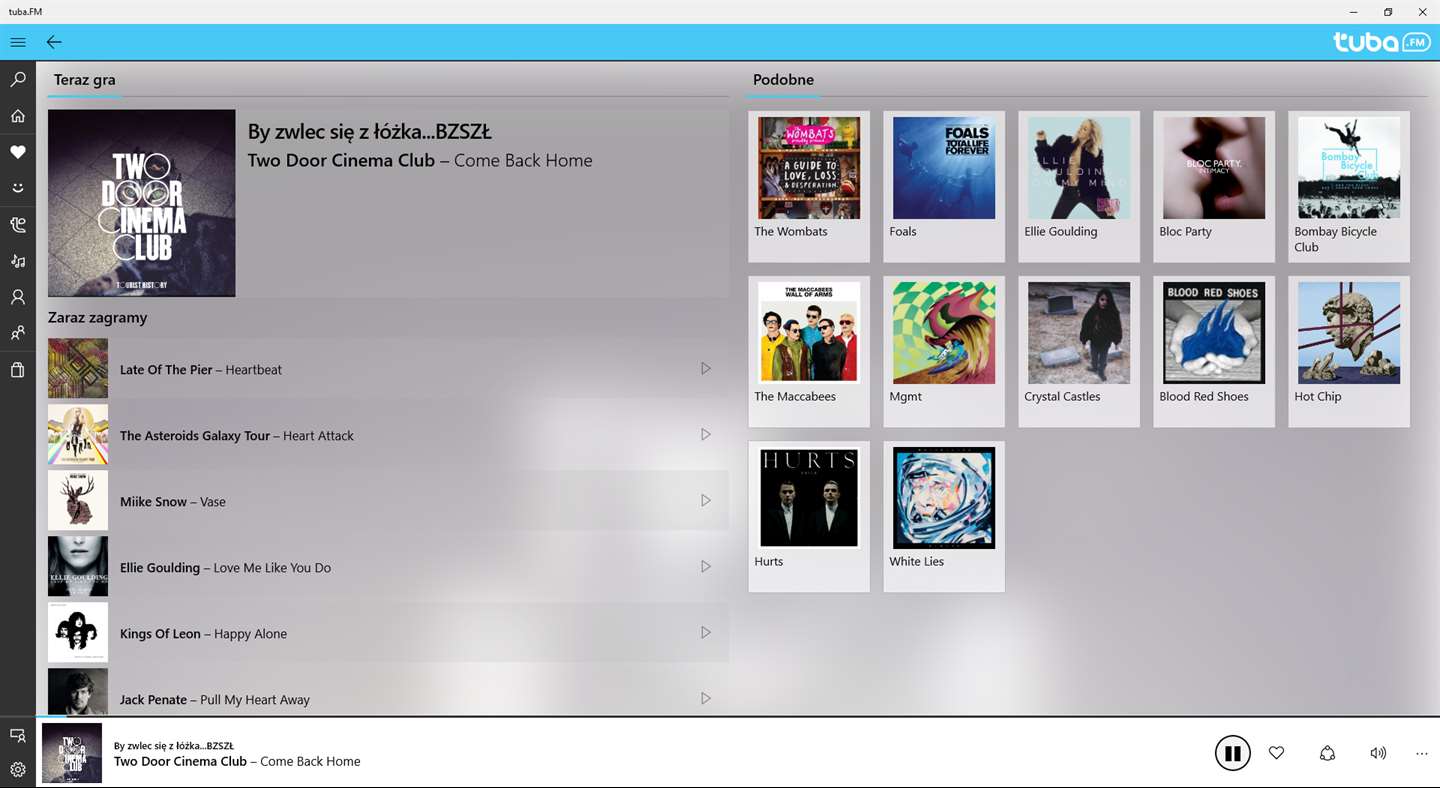
Task: Open The Maccabees artist card
Action: point(809,351)
